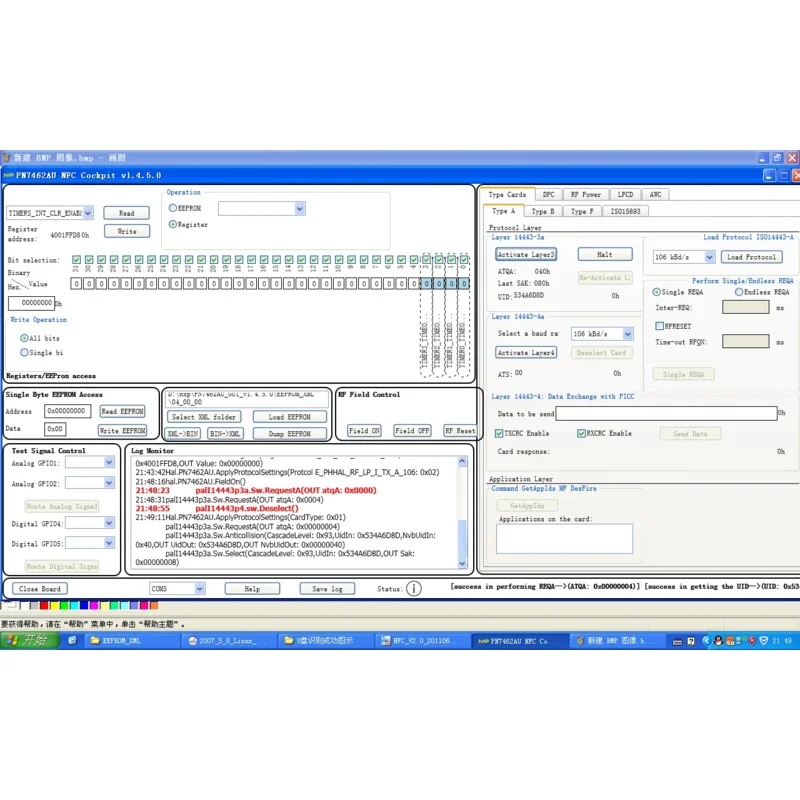The height and width of the screenshot is (800, 800).
Task: Click the register Read button
Action: tap(127, 213)
